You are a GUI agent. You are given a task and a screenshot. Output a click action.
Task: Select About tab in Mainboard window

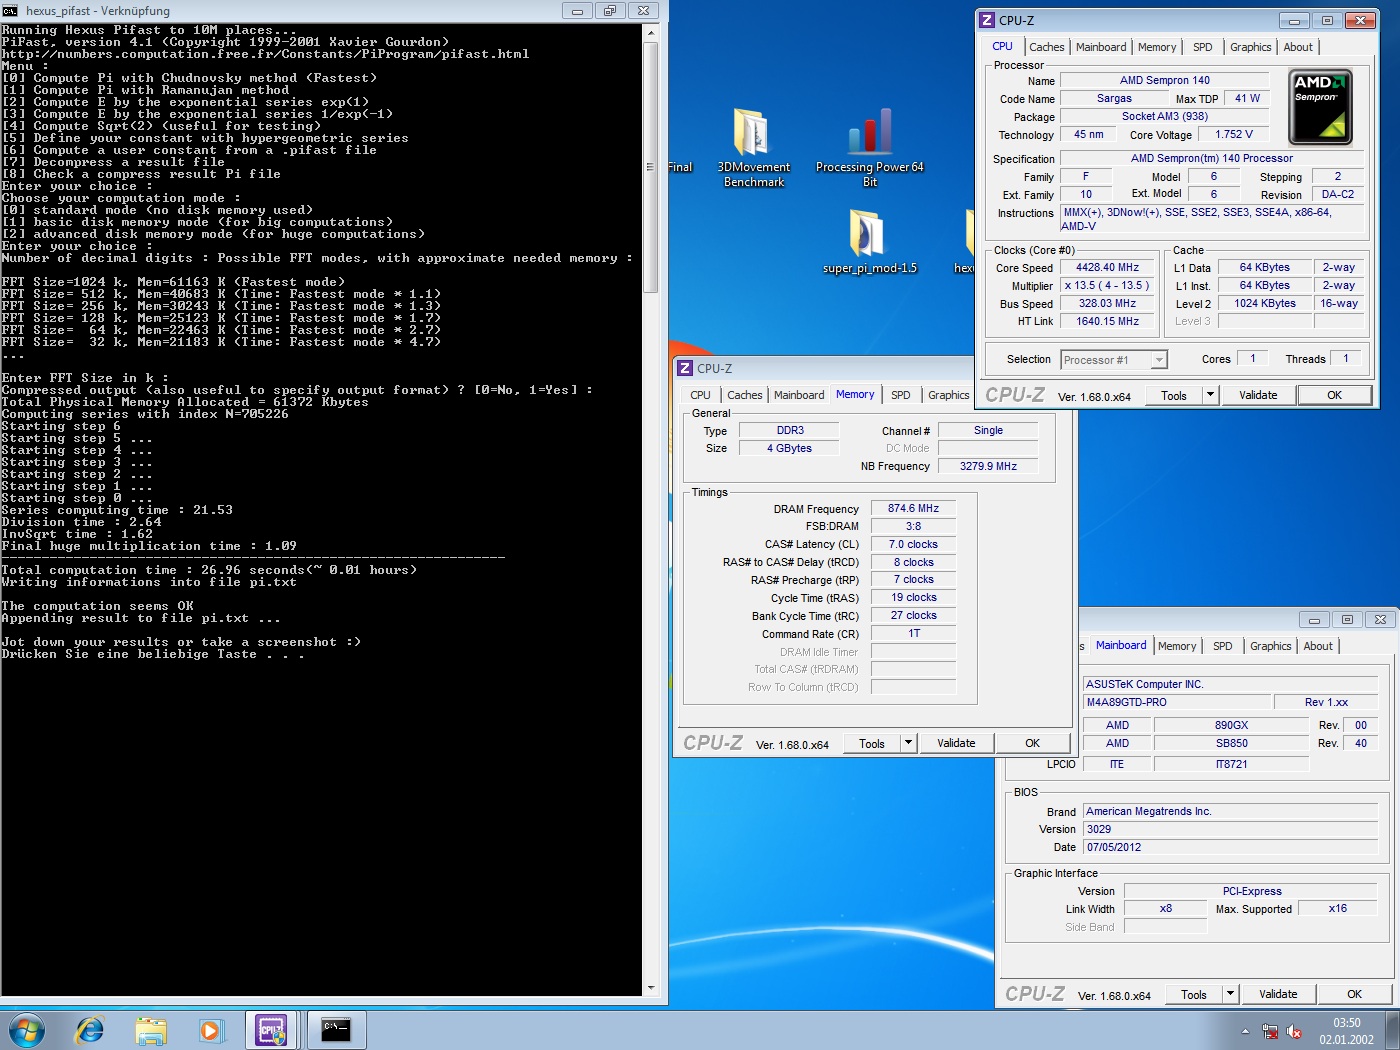[1318, 646]
